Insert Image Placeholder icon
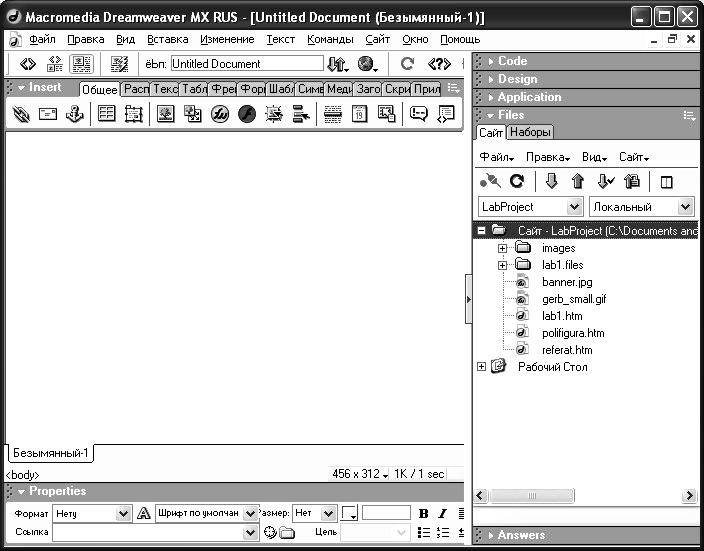This screenshot has width=704, height=551. pos(193,114)
